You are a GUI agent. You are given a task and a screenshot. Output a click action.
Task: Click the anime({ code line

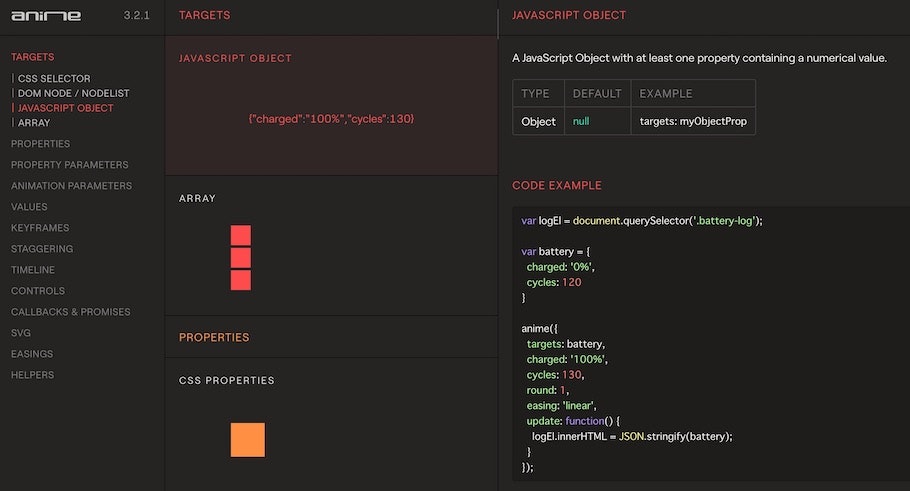pyautogui.click(x=539, y=328)
